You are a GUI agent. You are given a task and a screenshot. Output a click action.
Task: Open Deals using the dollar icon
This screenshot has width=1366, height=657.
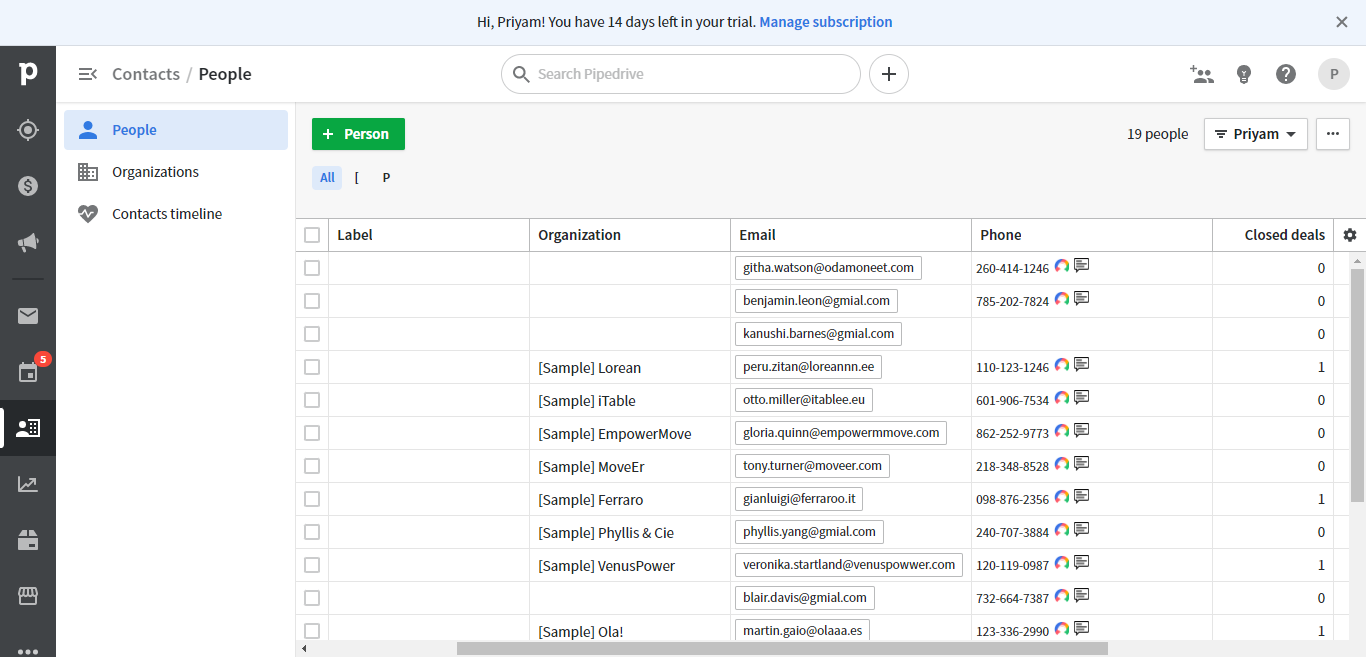click(28, 186)
